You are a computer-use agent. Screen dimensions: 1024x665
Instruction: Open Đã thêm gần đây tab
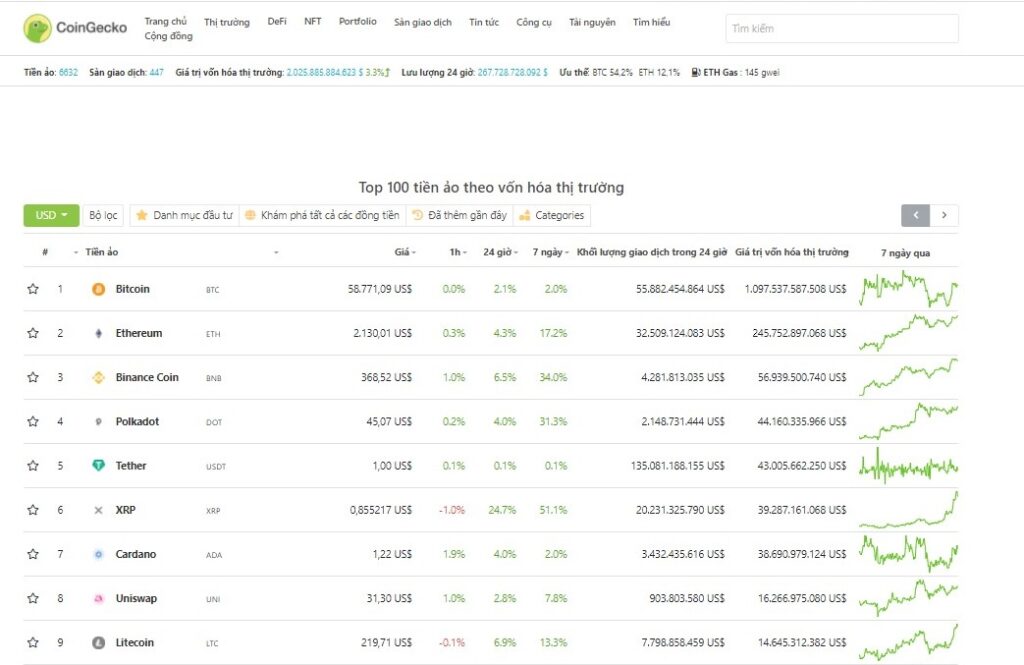[x=460, y=215]
